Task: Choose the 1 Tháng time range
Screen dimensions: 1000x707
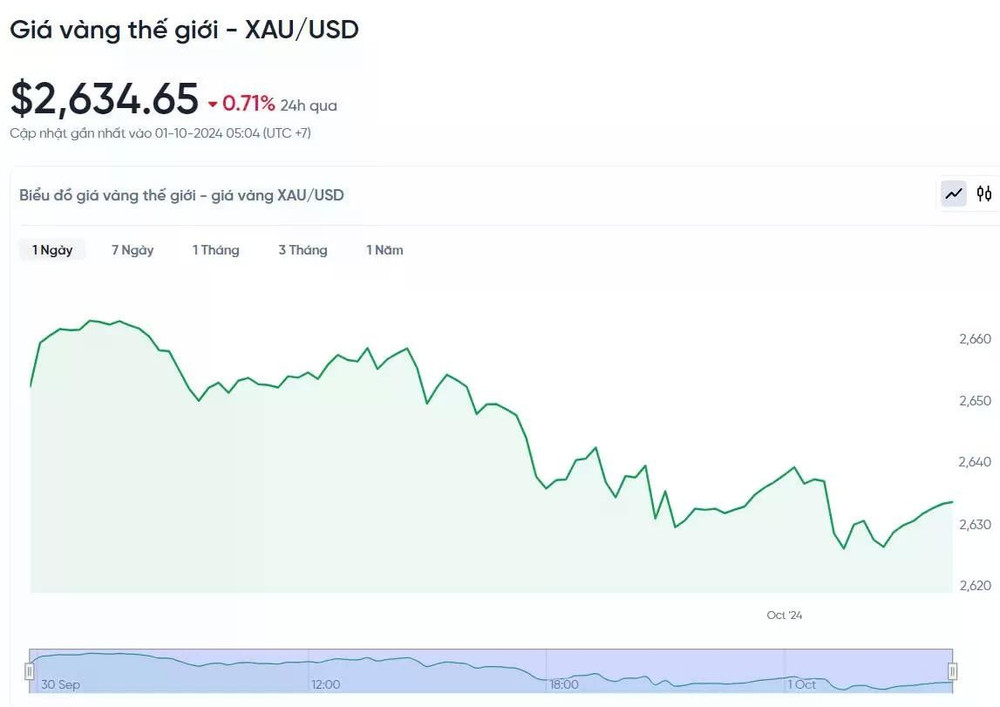Action: click(x=216, y=250)
